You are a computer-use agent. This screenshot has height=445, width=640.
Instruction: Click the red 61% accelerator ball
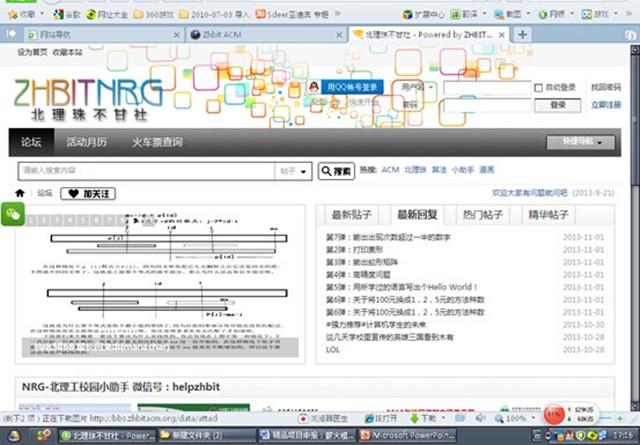click(x=553, y=414)
